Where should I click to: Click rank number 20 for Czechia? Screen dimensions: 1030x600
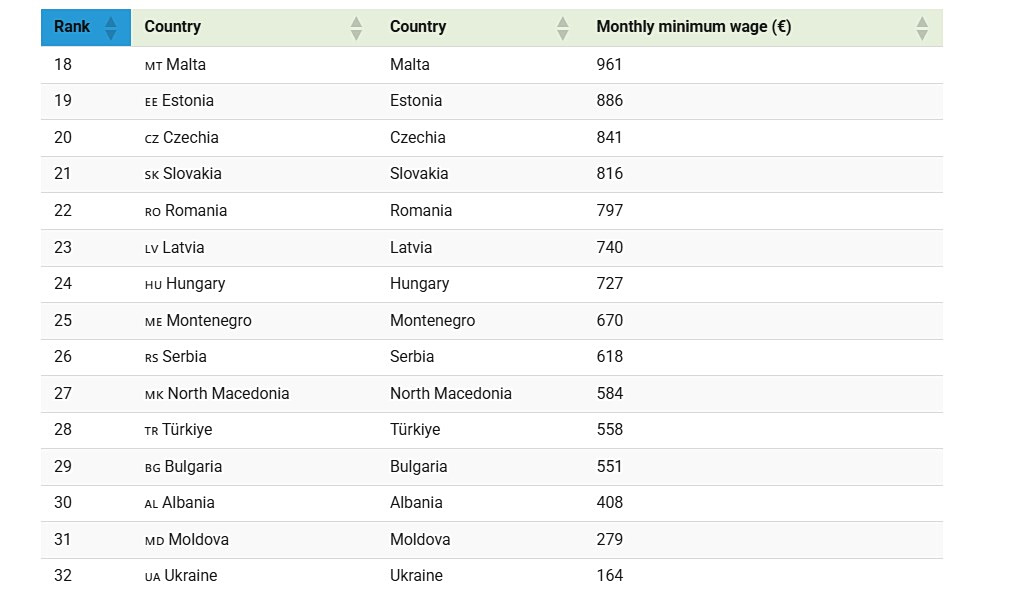coord(63,138)
